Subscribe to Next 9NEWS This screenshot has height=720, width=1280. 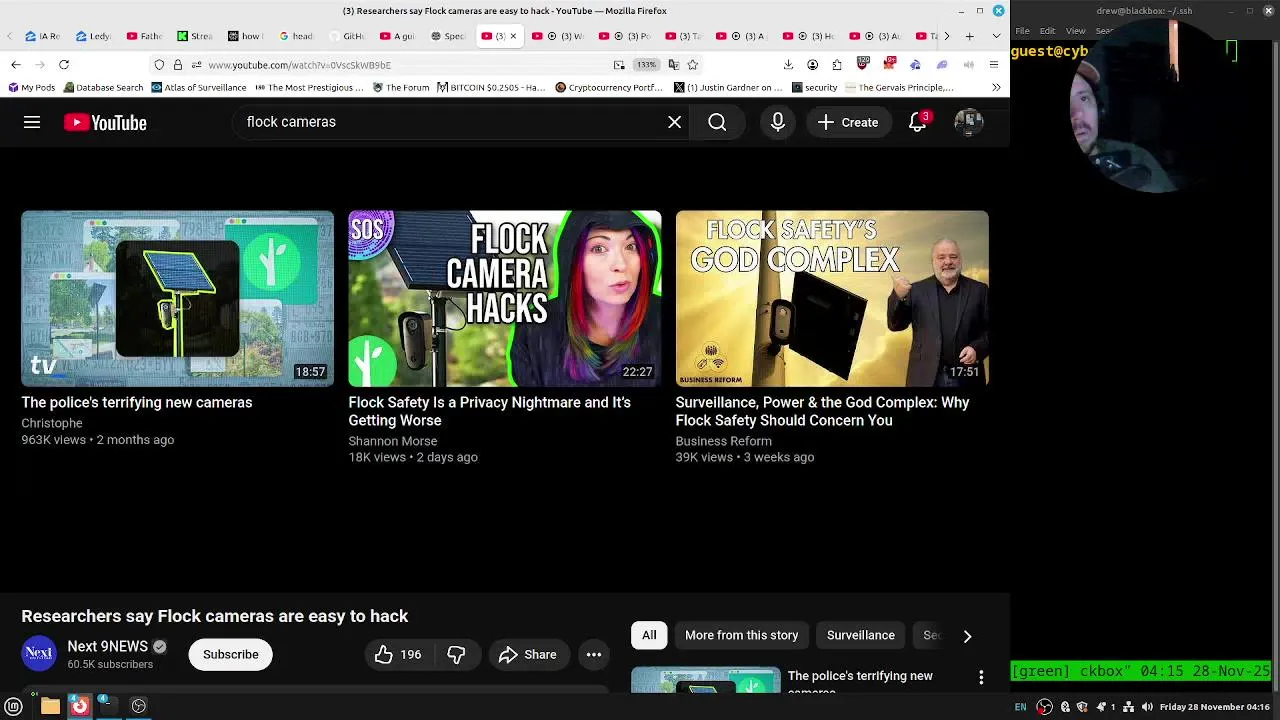pyautogui.click(x=231, y=655)
